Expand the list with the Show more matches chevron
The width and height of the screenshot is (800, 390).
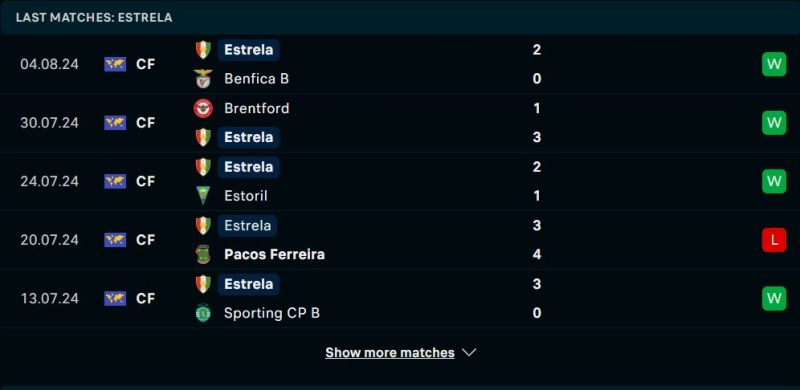[x=468, y=353]
